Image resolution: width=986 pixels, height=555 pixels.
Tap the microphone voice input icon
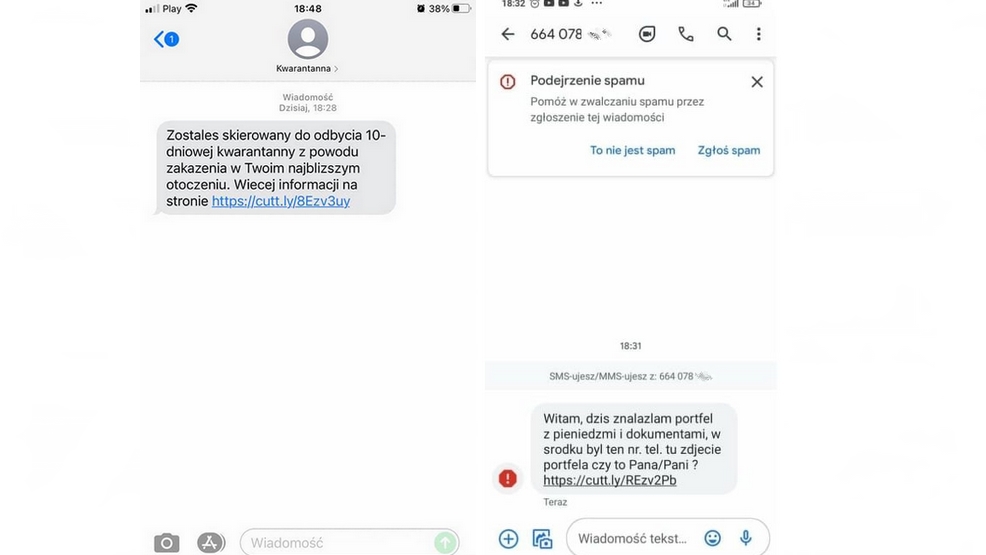click(746, 538)
